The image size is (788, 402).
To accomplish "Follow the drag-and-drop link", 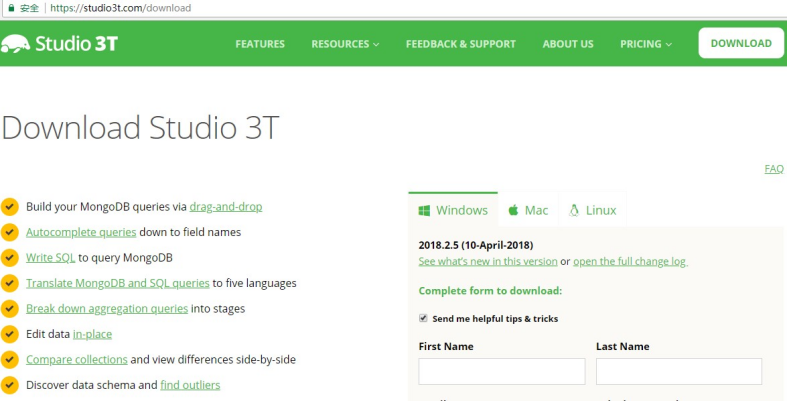I will 226,207.
